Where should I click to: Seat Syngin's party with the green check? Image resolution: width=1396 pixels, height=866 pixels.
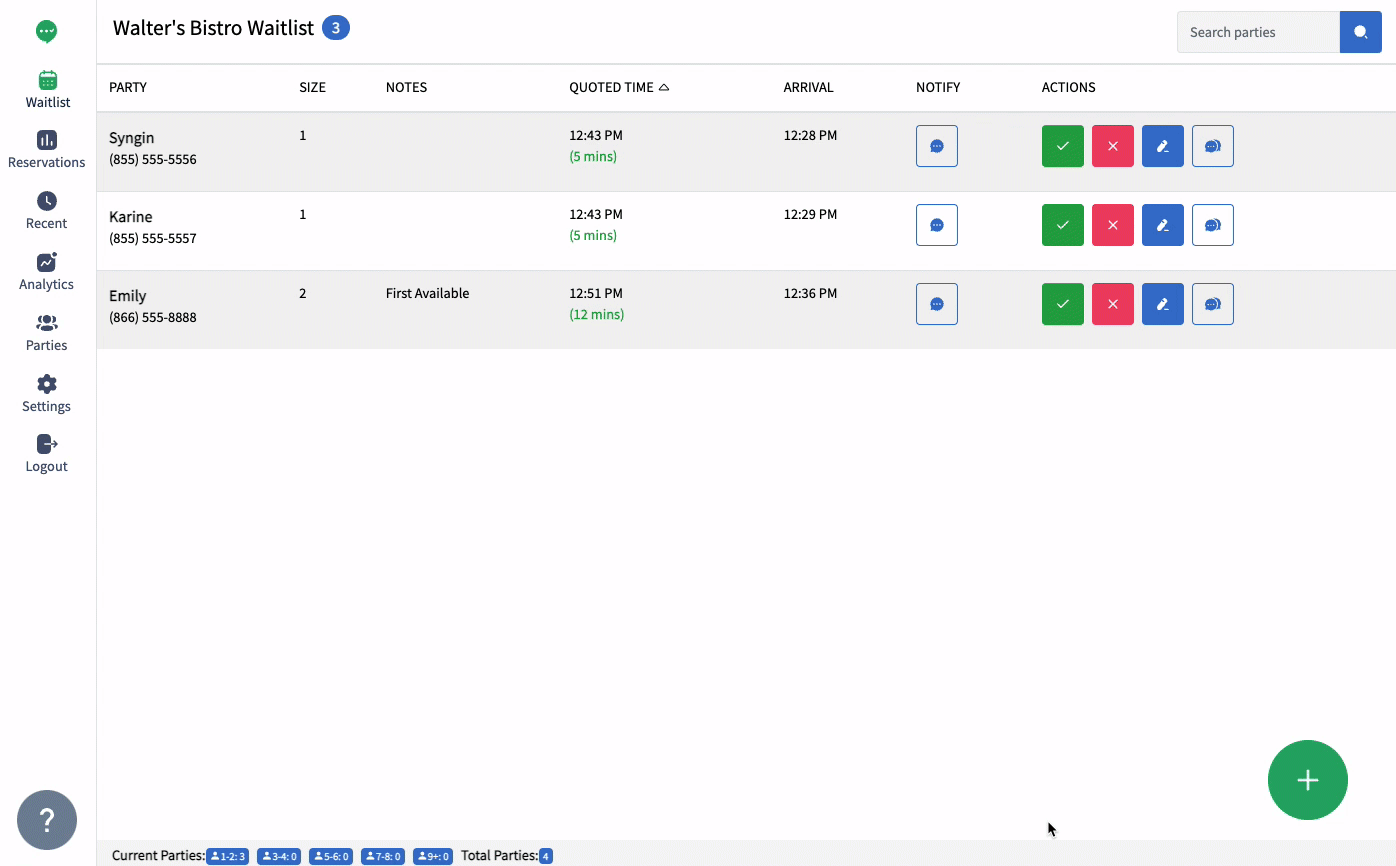1062,145
